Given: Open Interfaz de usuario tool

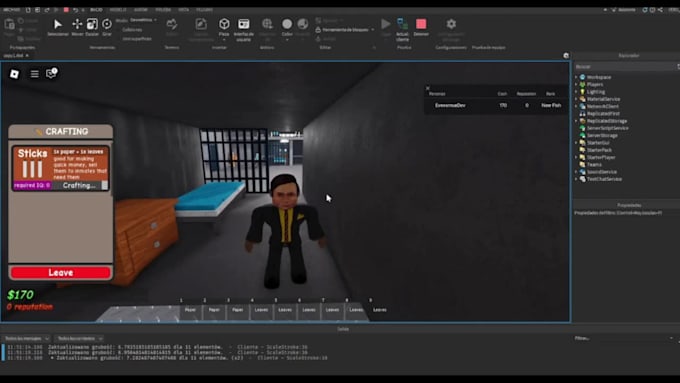Looking at the screenshot, I should point(244,29).
